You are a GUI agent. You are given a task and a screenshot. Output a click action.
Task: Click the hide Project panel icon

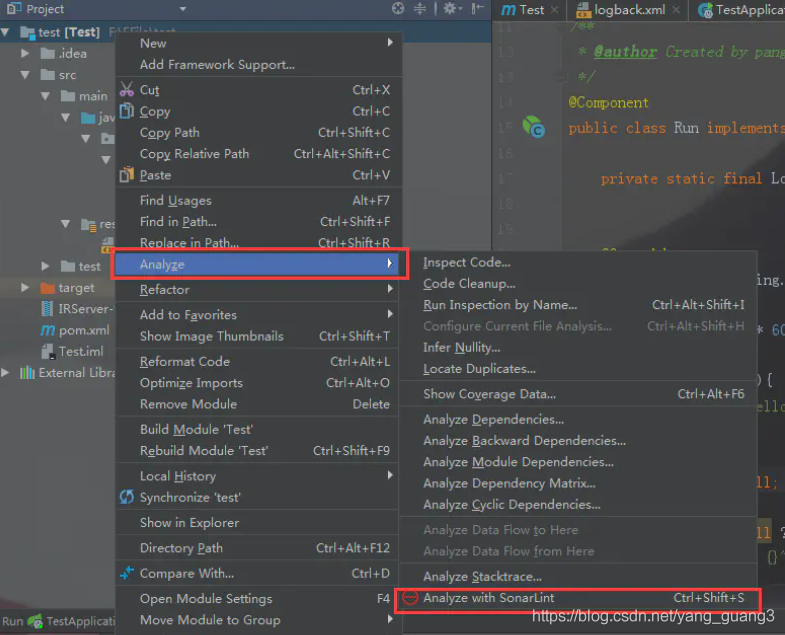(478, 8)
